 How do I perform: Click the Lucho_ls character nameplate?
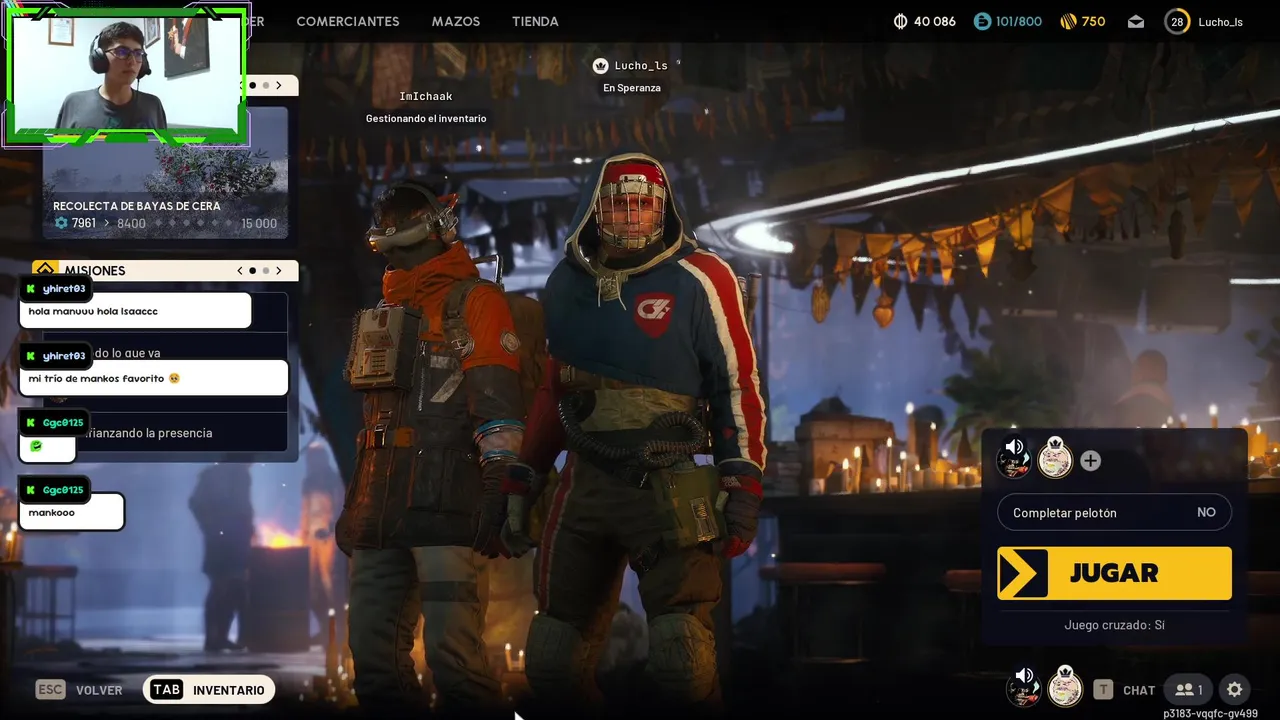click(x=640, y=66)
